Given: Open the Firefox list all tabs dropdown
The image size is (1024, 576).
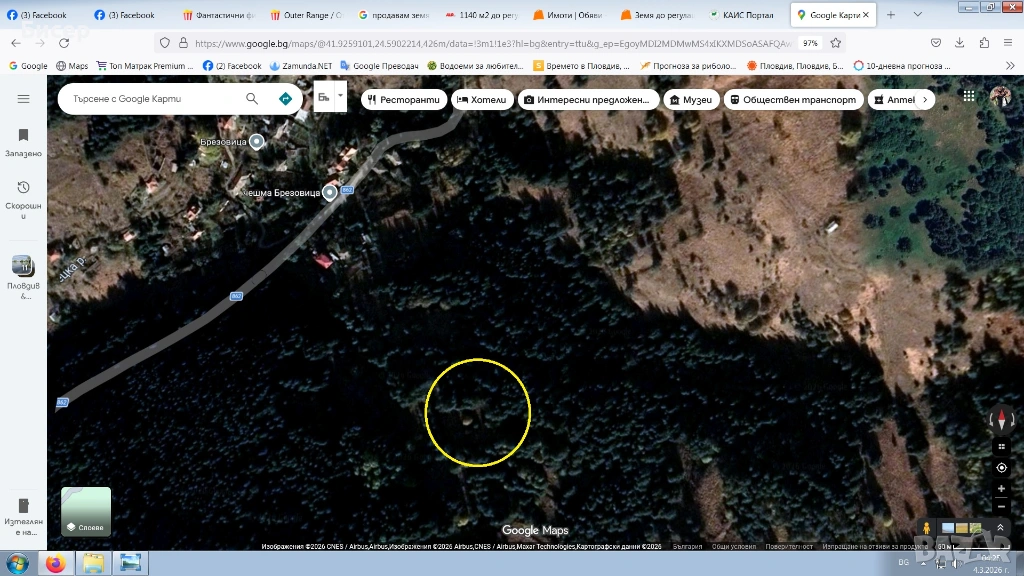Looking at the screenshot, I should pos(917,15).
